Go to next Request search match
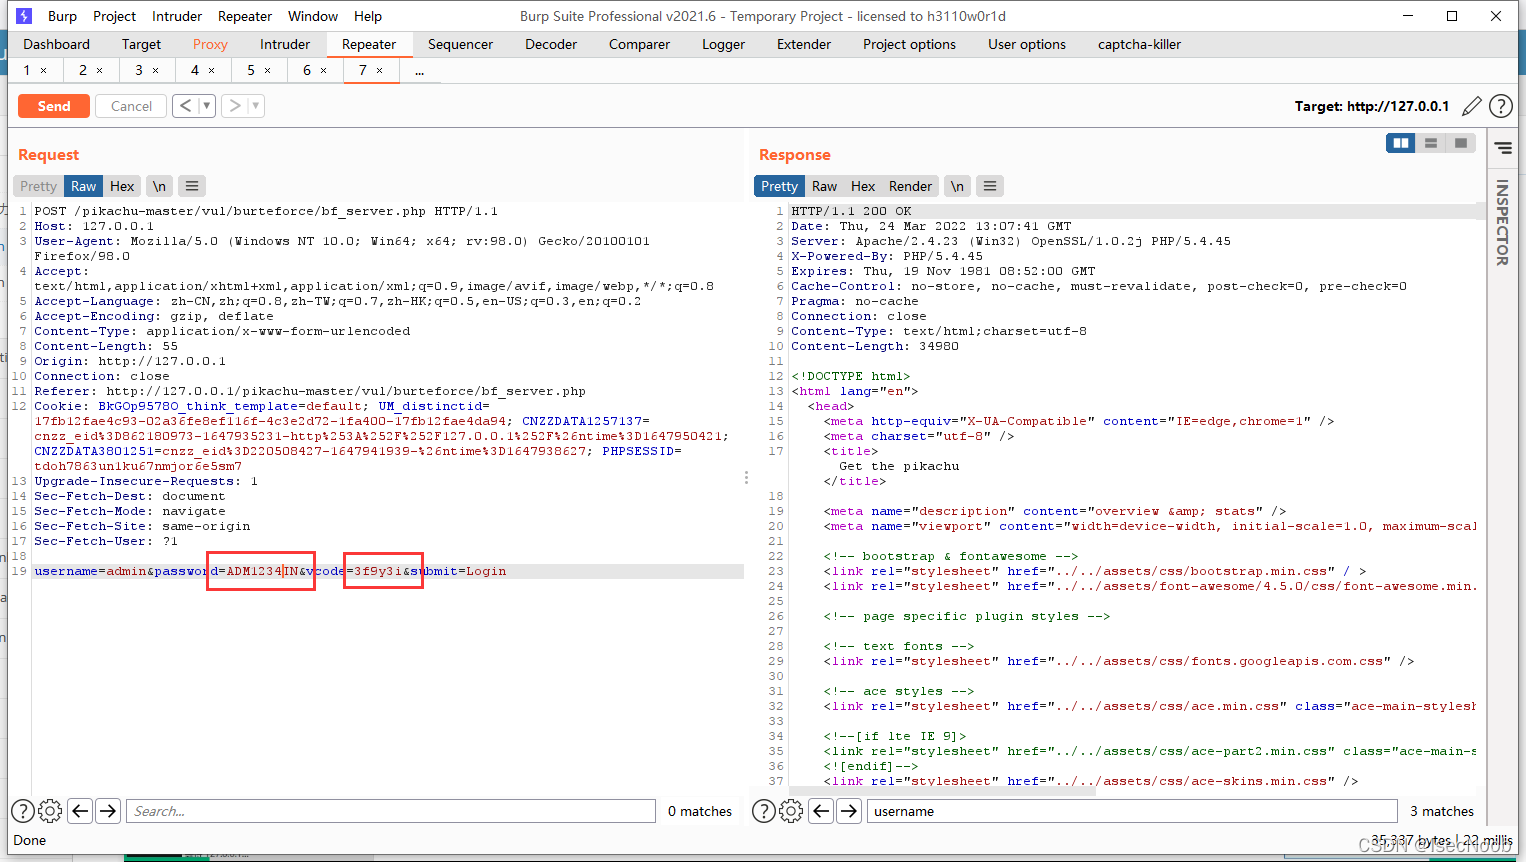Viewport: 1526px width, 862px height. (108, 811)
